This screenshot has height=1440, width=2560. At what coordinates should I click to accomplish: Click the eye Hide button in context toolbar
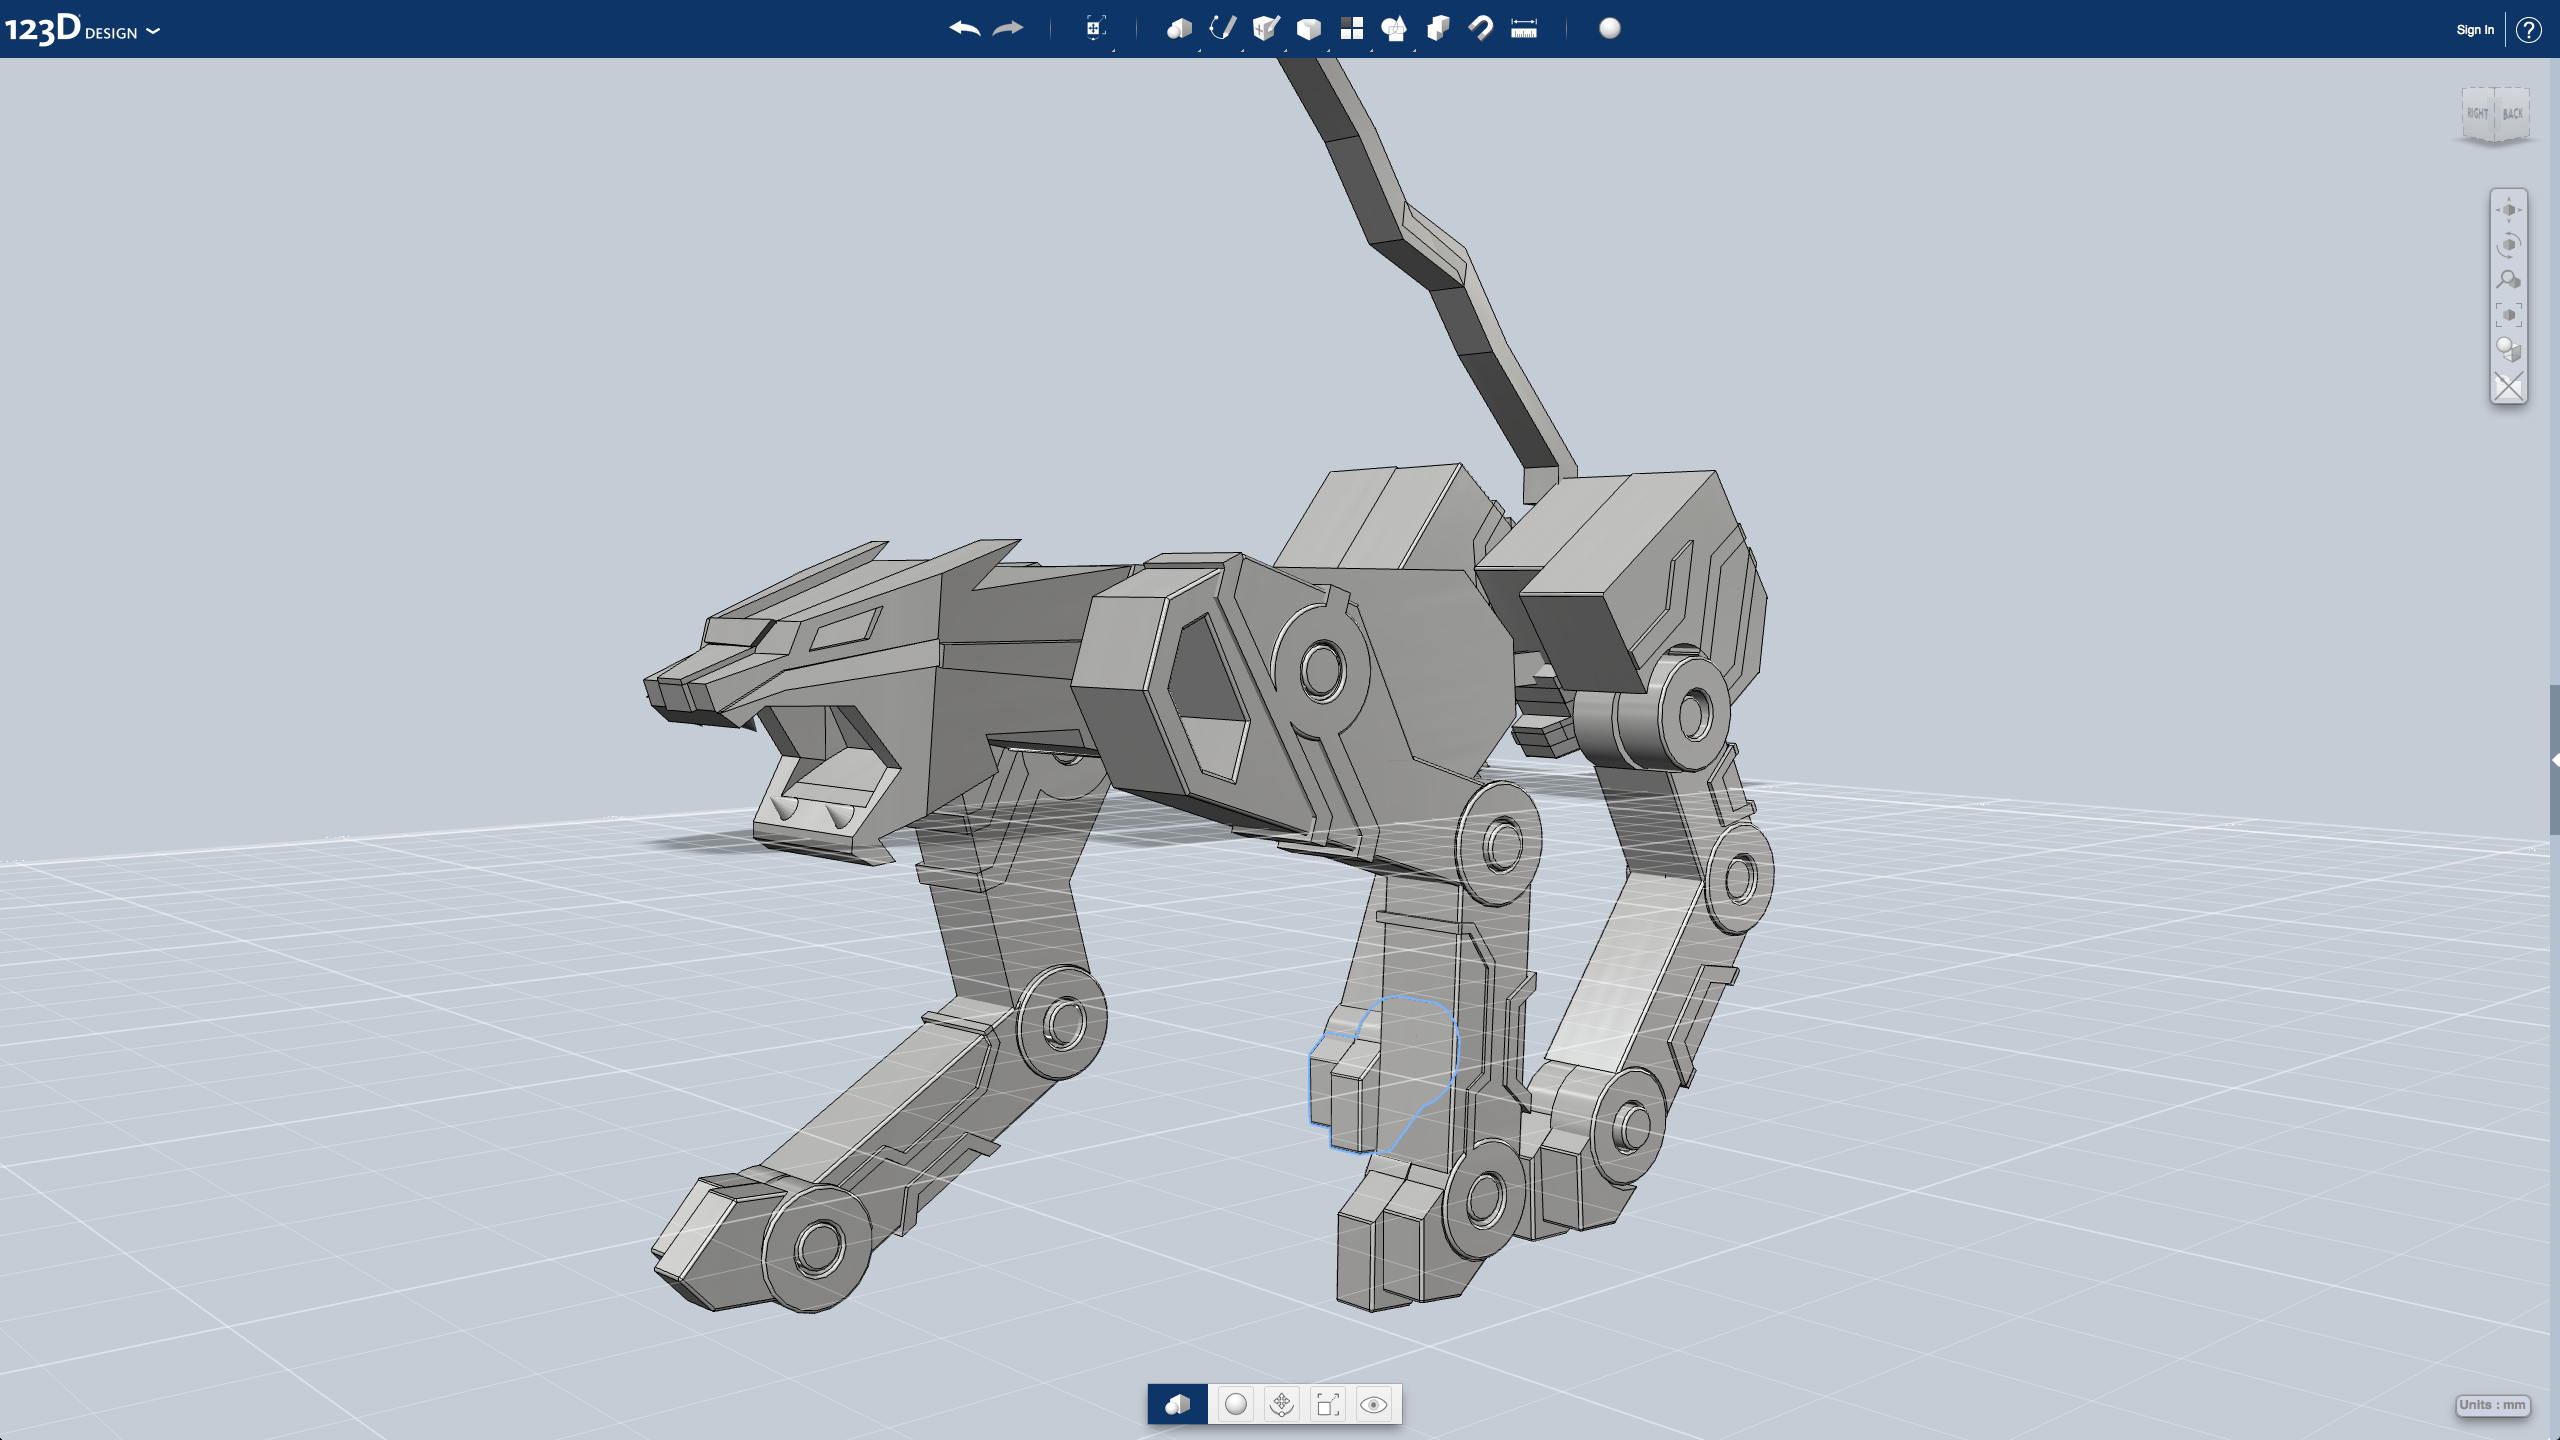pos(1373,1405)
